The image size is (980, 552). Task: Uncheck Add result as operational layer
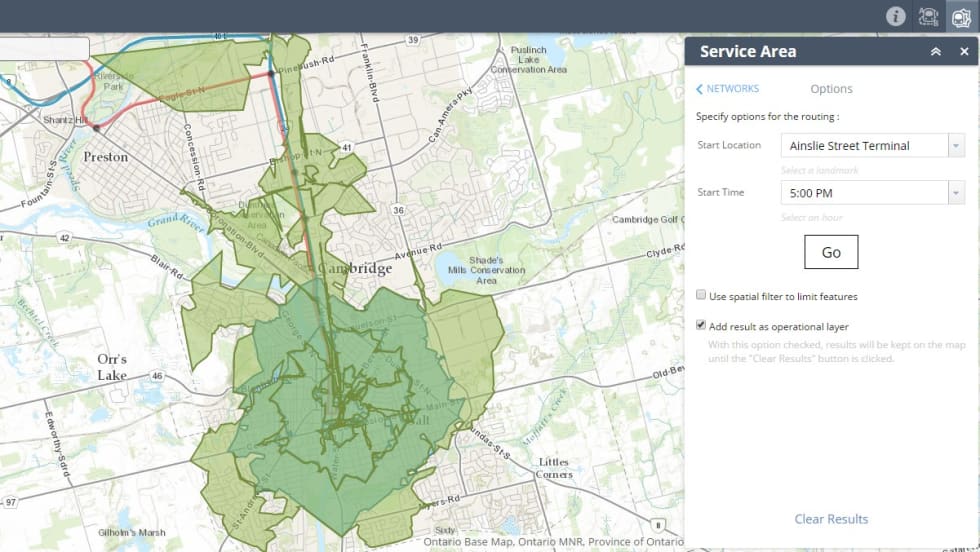[x=702, y=326]
